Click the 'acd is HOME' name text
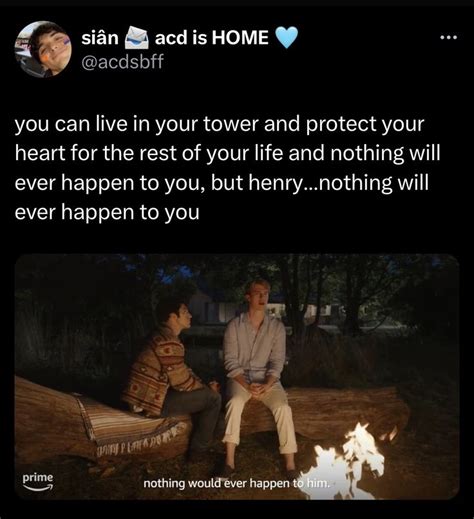 [x=211, y=37]
